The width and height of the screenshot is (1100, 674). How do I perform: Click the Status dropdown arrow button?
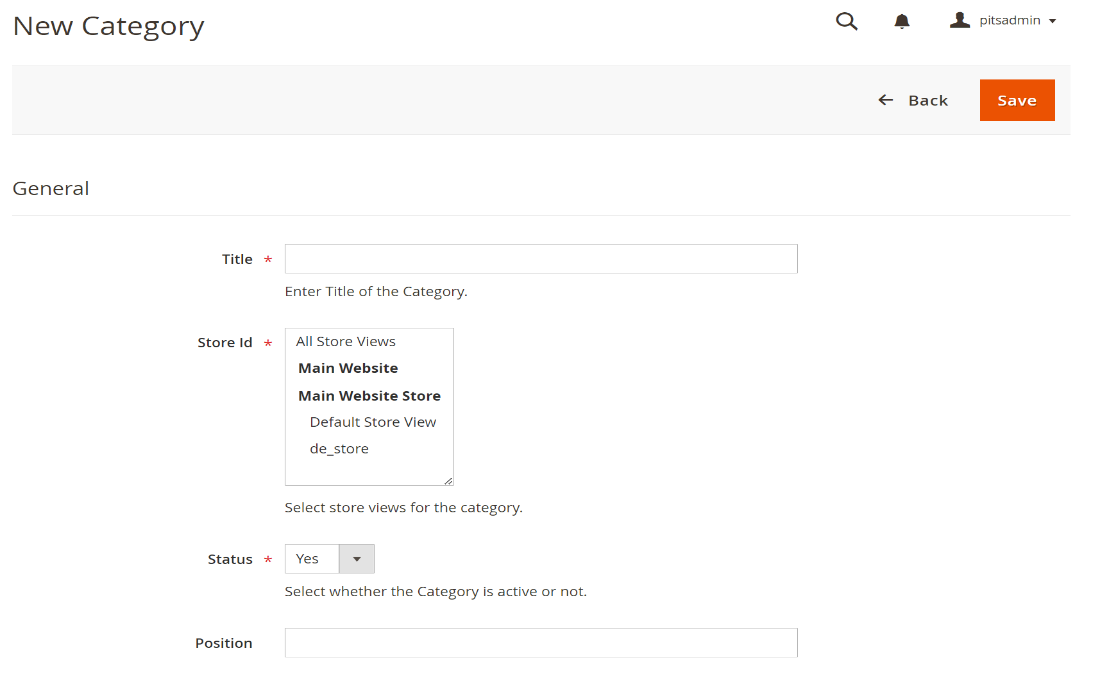pyautogui.click(x=357, y=559)
